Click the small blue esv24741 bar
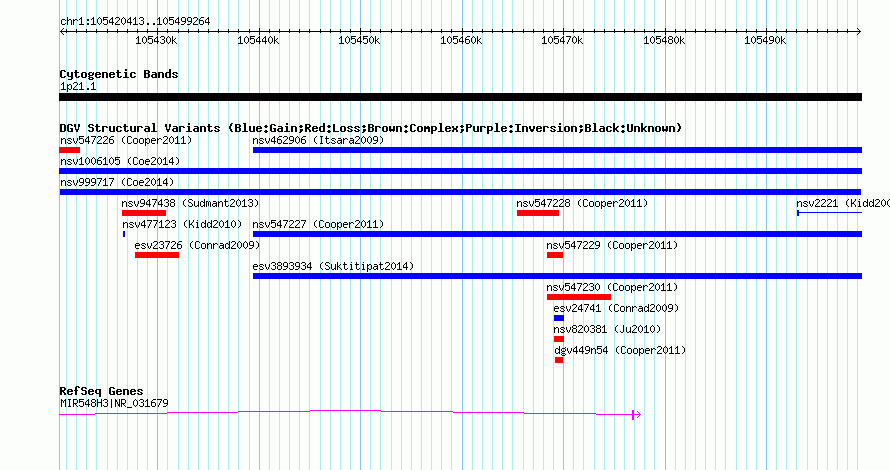890x470 pixels. pyautogui.click(x=559, y=318)
